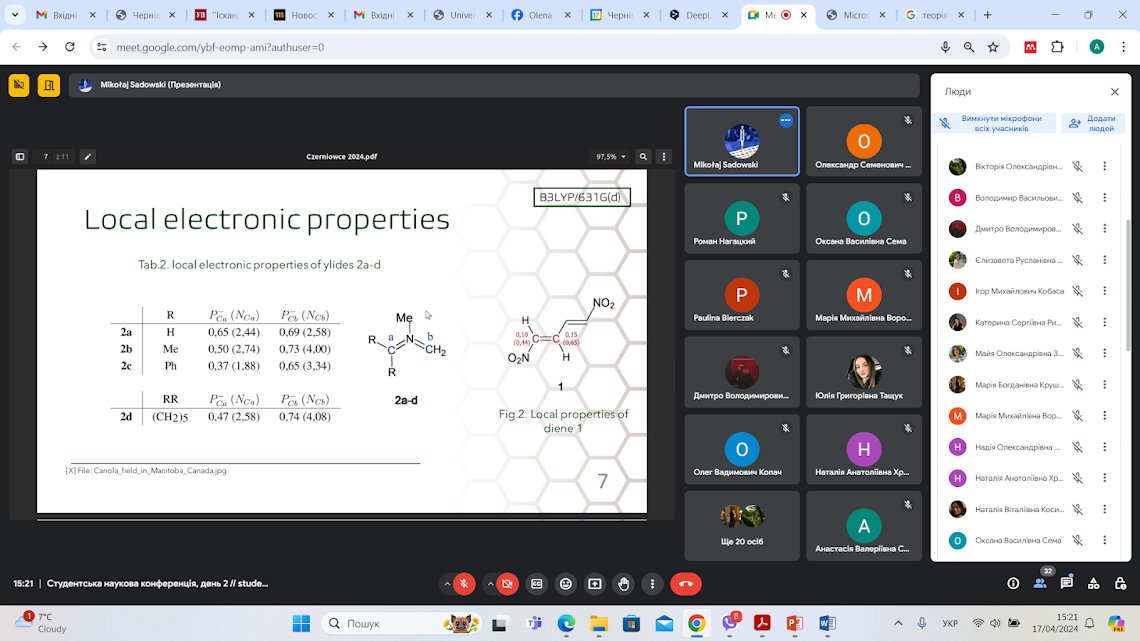Open options for Ігор Михайлович Кобаса
The image size is (1140, 641).
point(1104,291)
